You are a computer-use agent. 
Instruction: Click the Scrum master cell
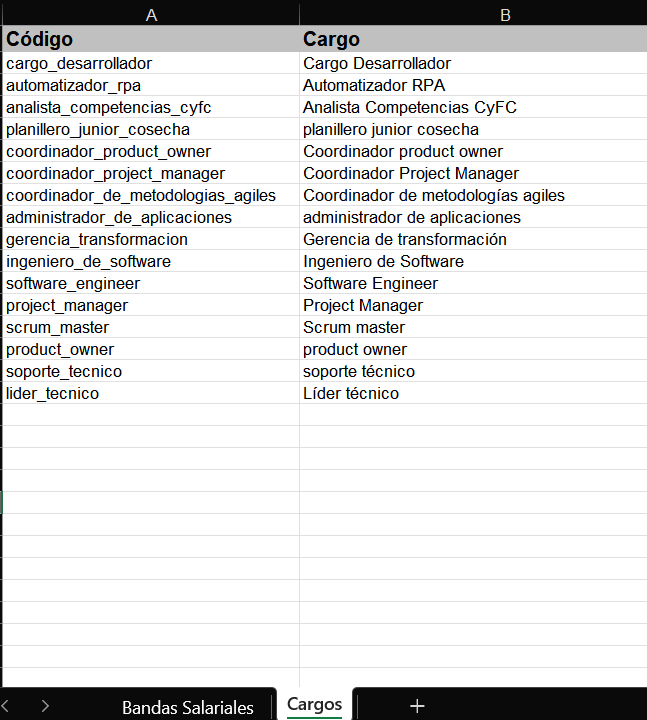pos(474,327)
